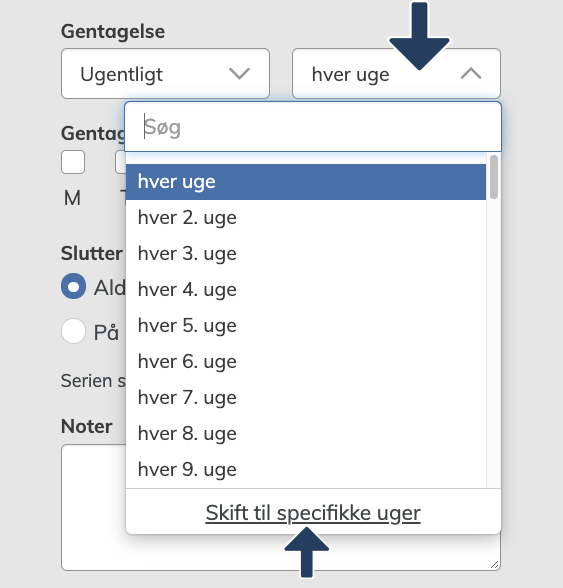Image resolution: width=563 pixels, height=588 pixels.
Task: Choose hver 5. uge option
Action: coord(306,326)
